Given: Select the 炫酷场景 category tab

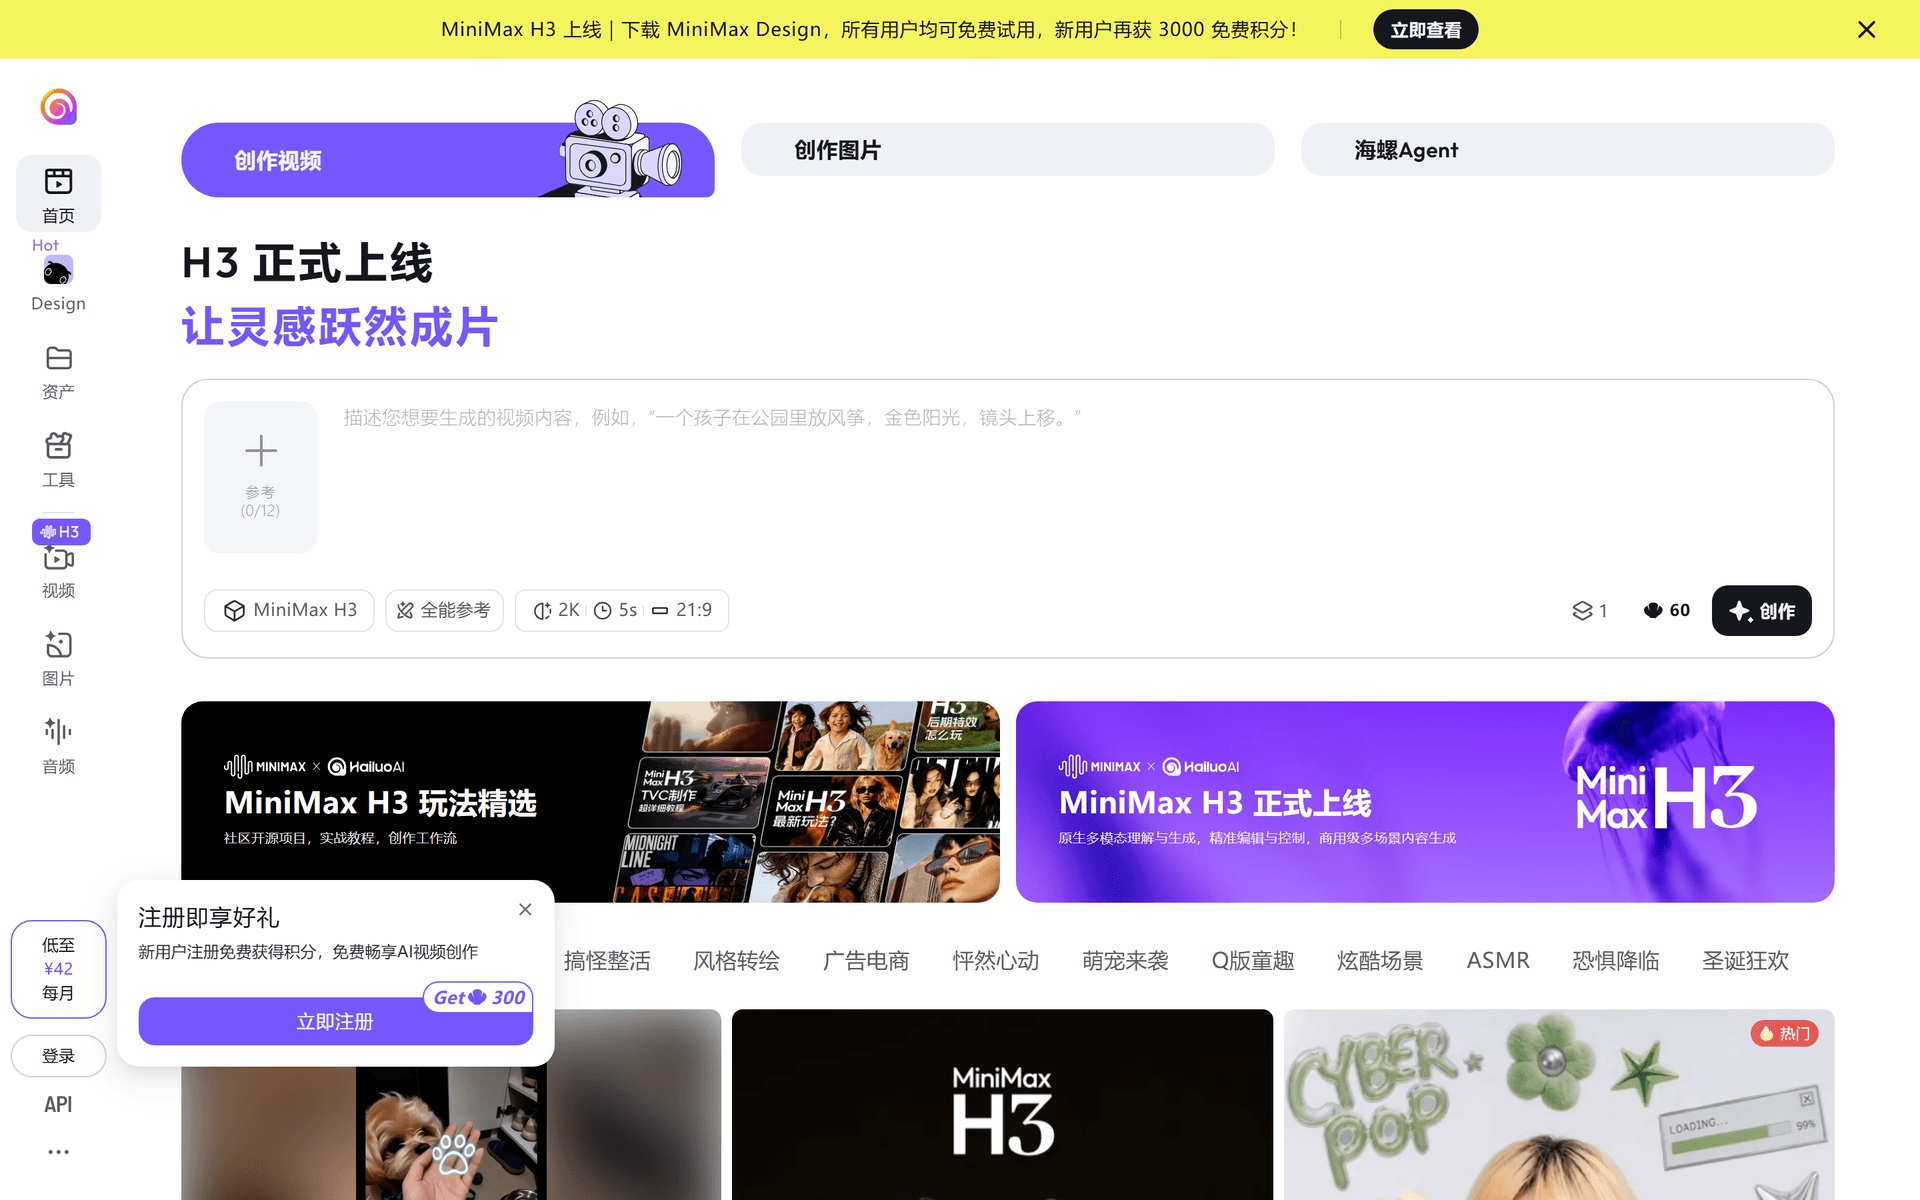Looking at the screenshot, I should [x=1380, y=961].
